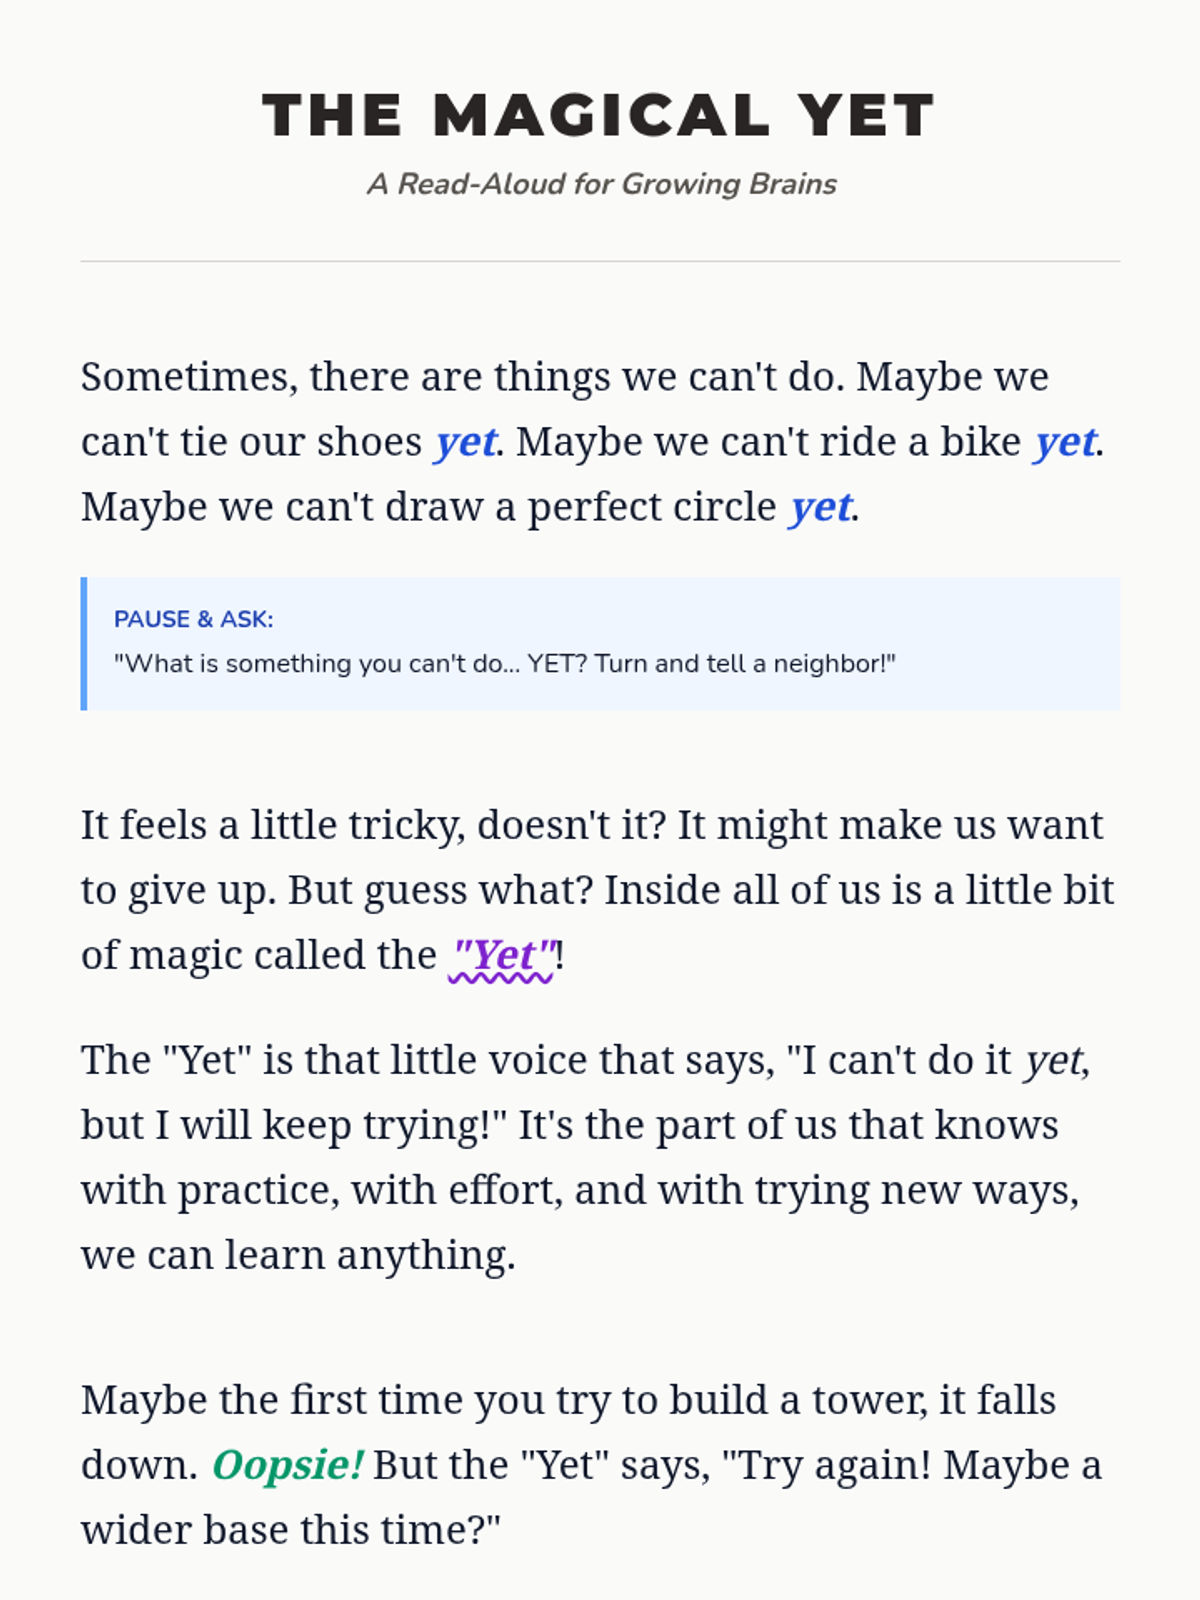
Task: Click the horizontal divider line below the subtitle
Action: (x=600, y=261)
